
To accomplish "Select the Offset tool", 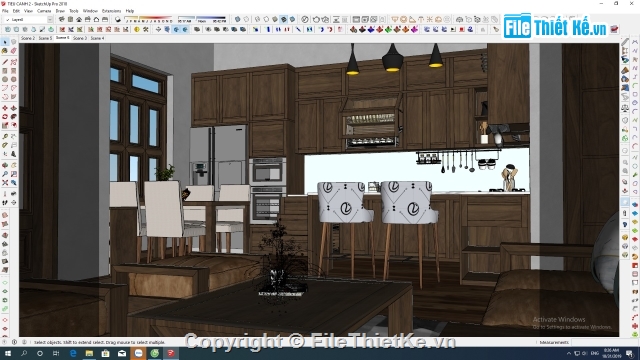I will (13, 125).
